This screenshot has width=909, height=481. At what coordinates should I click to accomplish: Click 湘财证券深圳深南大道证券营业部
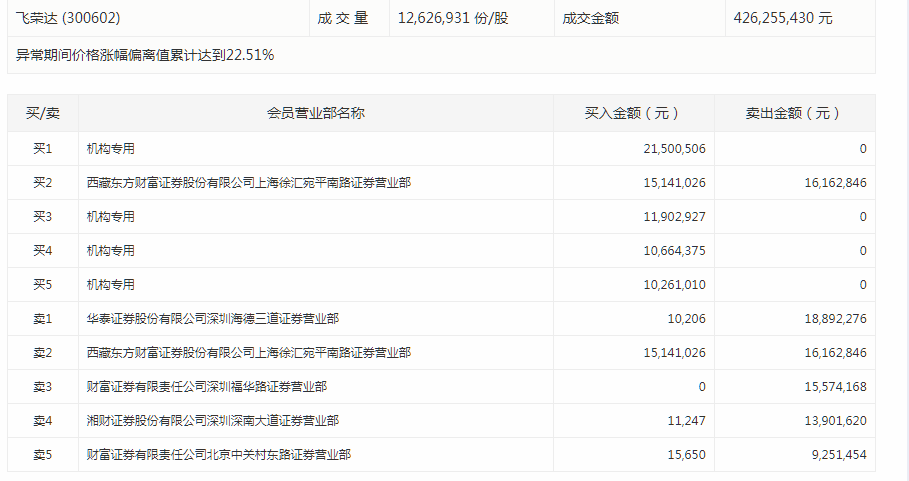tap(212, 421)
